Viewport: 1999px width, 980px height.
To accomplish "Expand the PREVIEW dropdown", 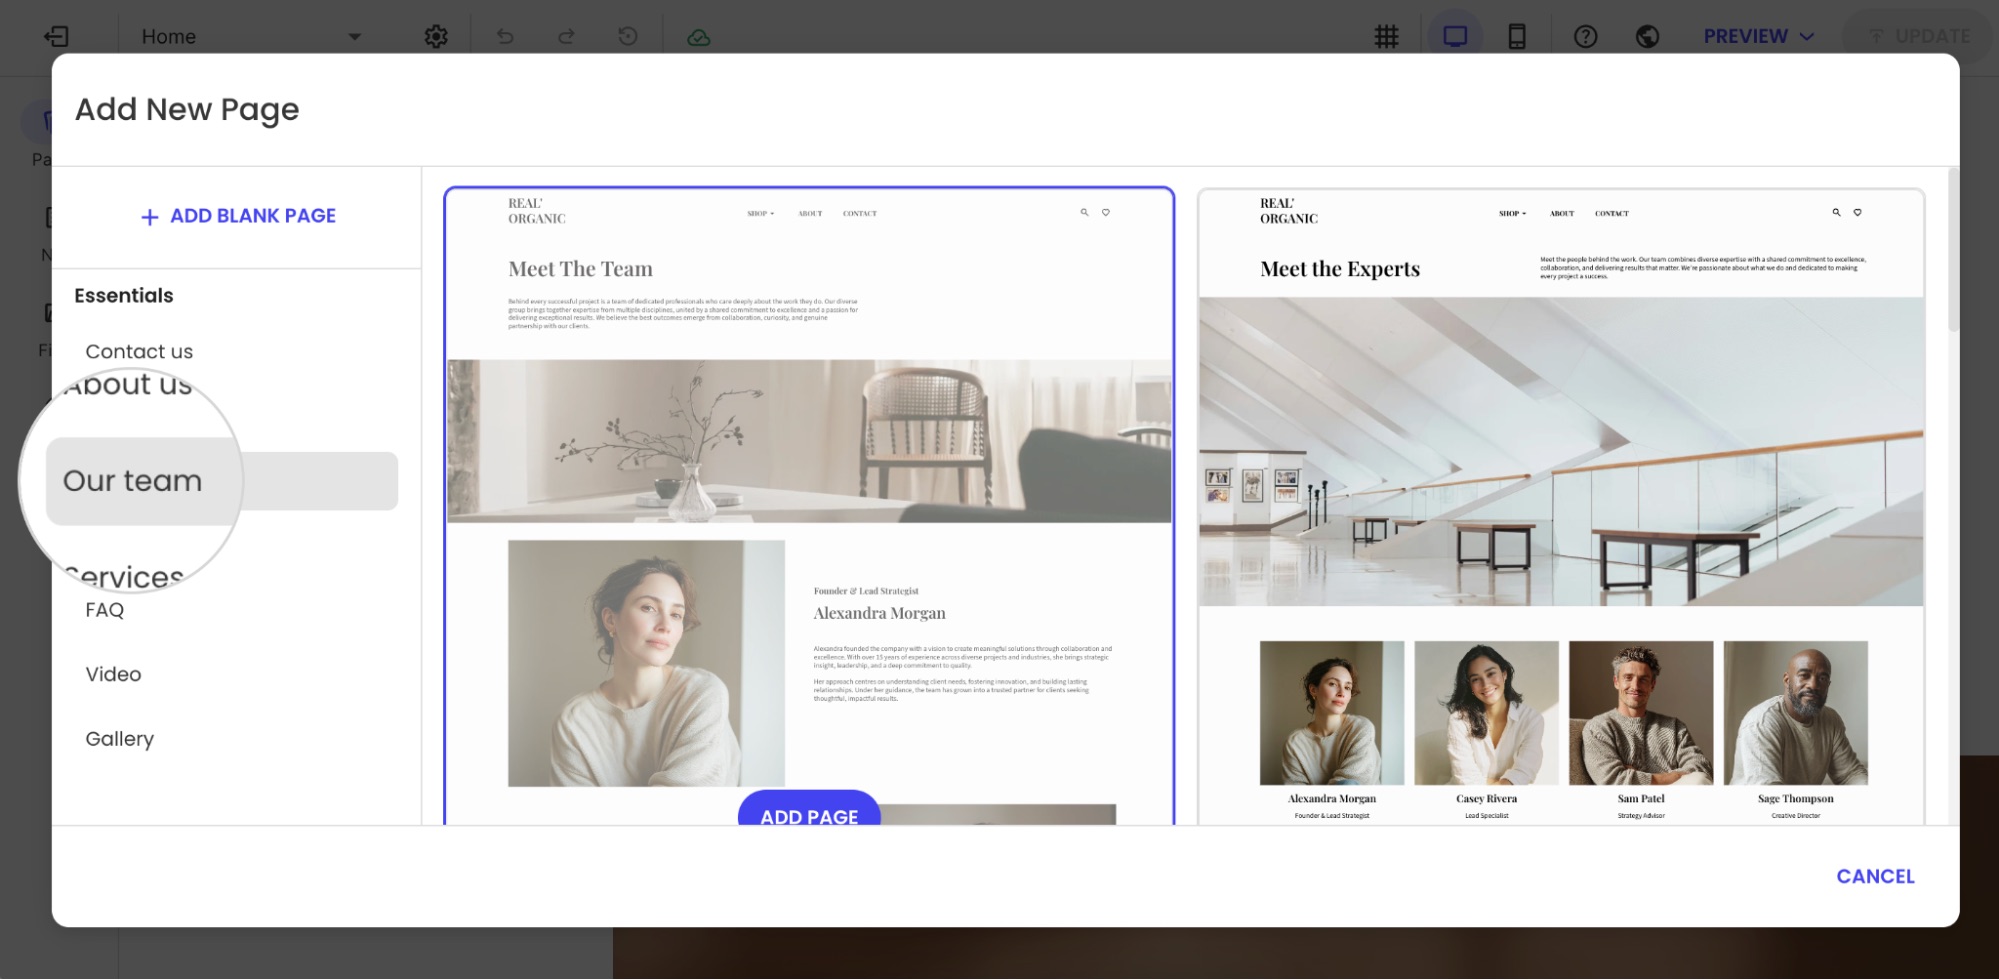I will (x=1759, y=36).
